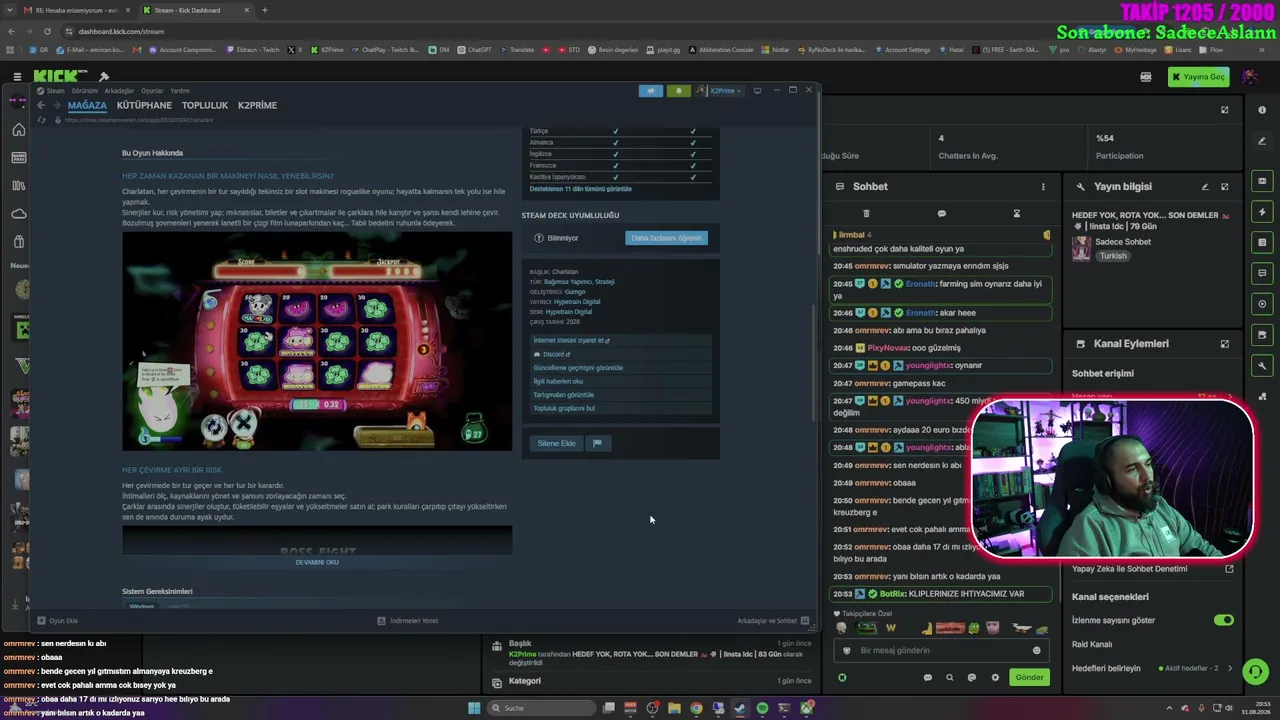Viewport: 1280px width, 720px height.
Task: Open Home in Kick left sidebar
Action: (18, 130)
